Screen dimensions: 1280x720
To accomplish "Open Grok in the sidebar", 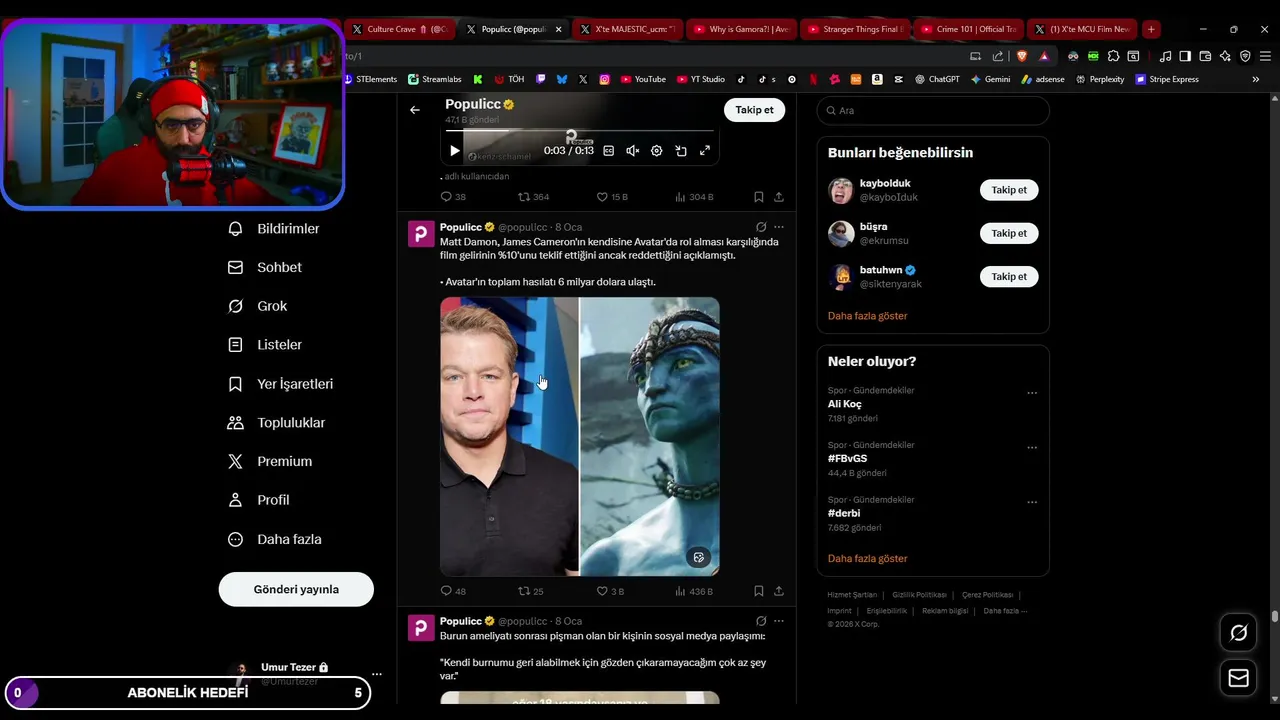I will click(257, 306).
